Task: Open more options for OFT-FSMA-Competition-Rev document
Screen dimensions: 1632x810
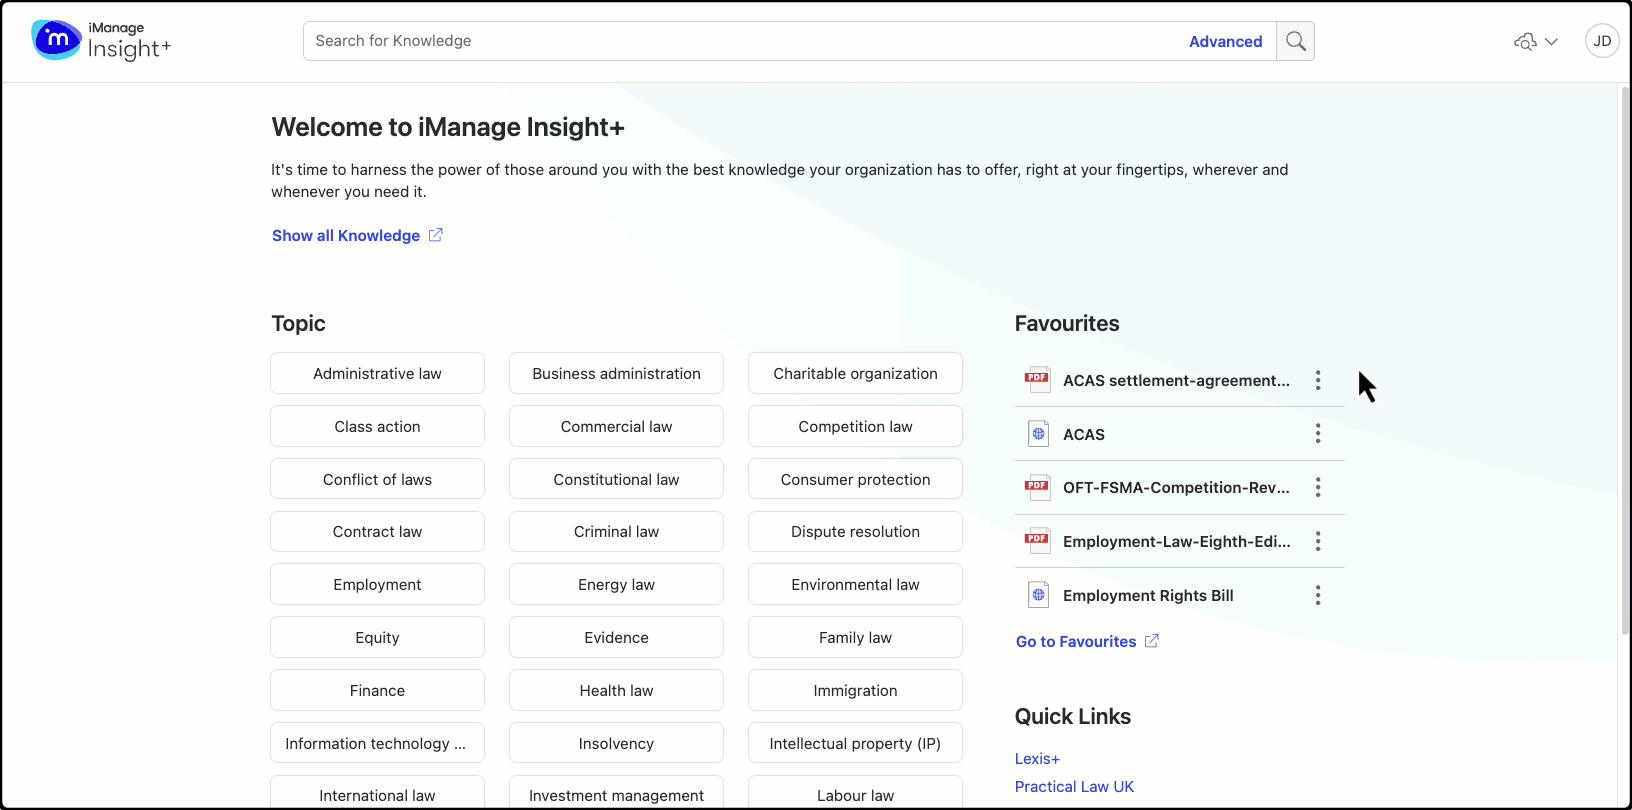Action: 1318,487
